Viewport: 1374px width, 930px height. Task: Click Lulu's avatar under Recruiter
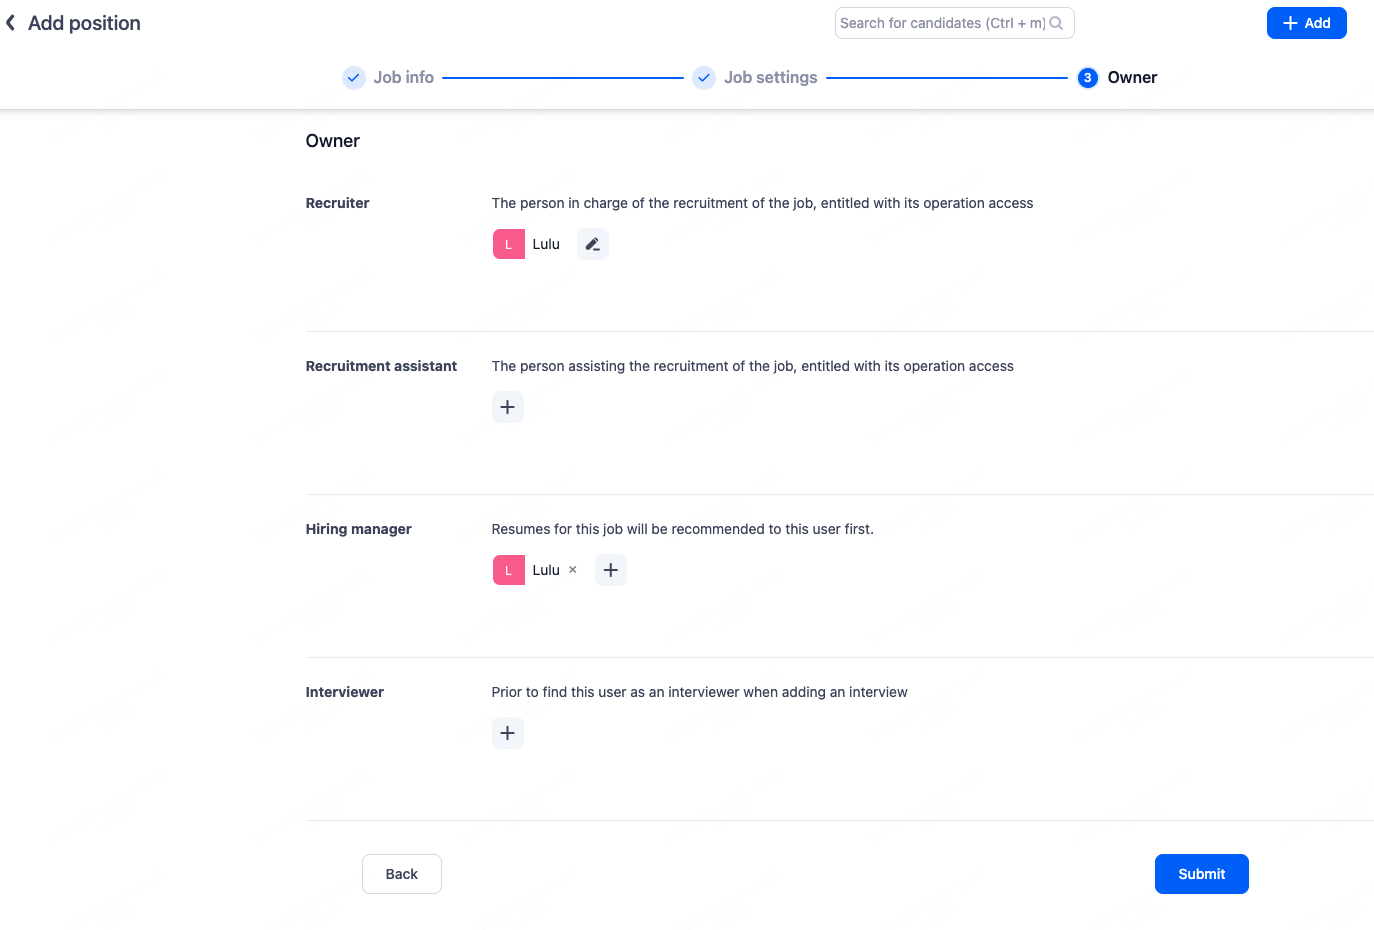[509, 244]
